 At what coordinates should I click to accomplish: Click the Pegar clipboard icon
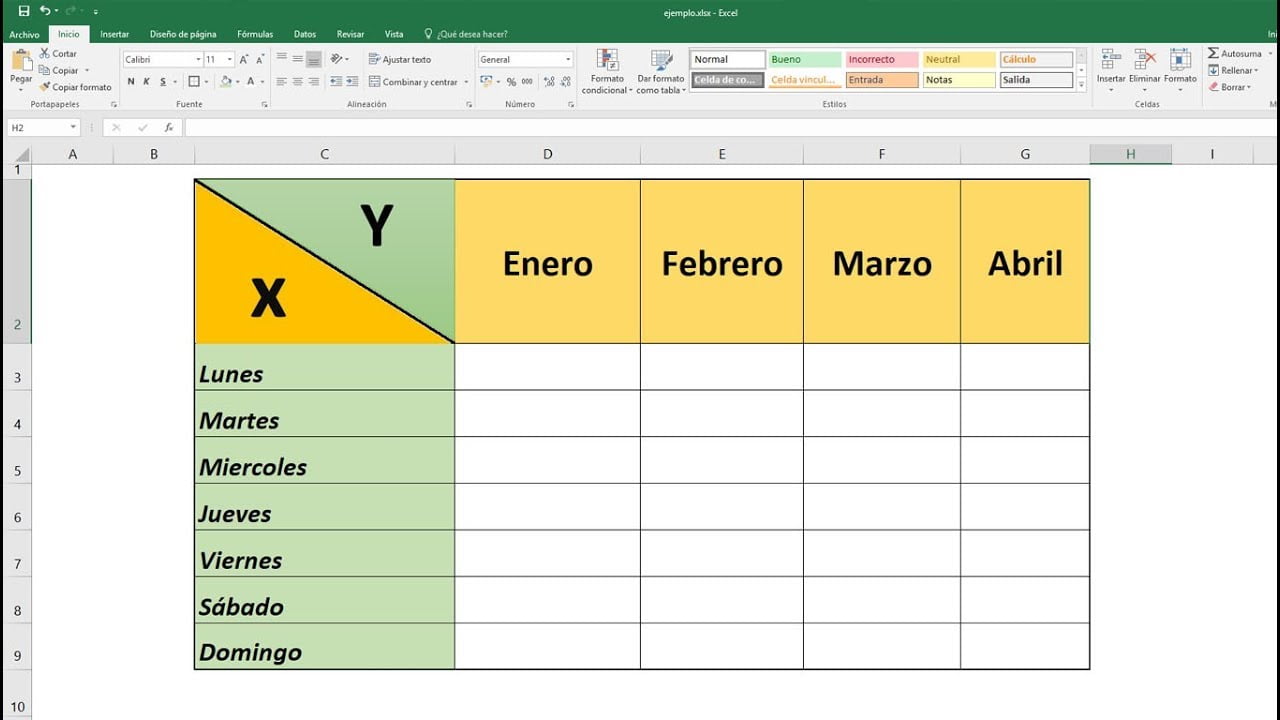pos(21,61)
